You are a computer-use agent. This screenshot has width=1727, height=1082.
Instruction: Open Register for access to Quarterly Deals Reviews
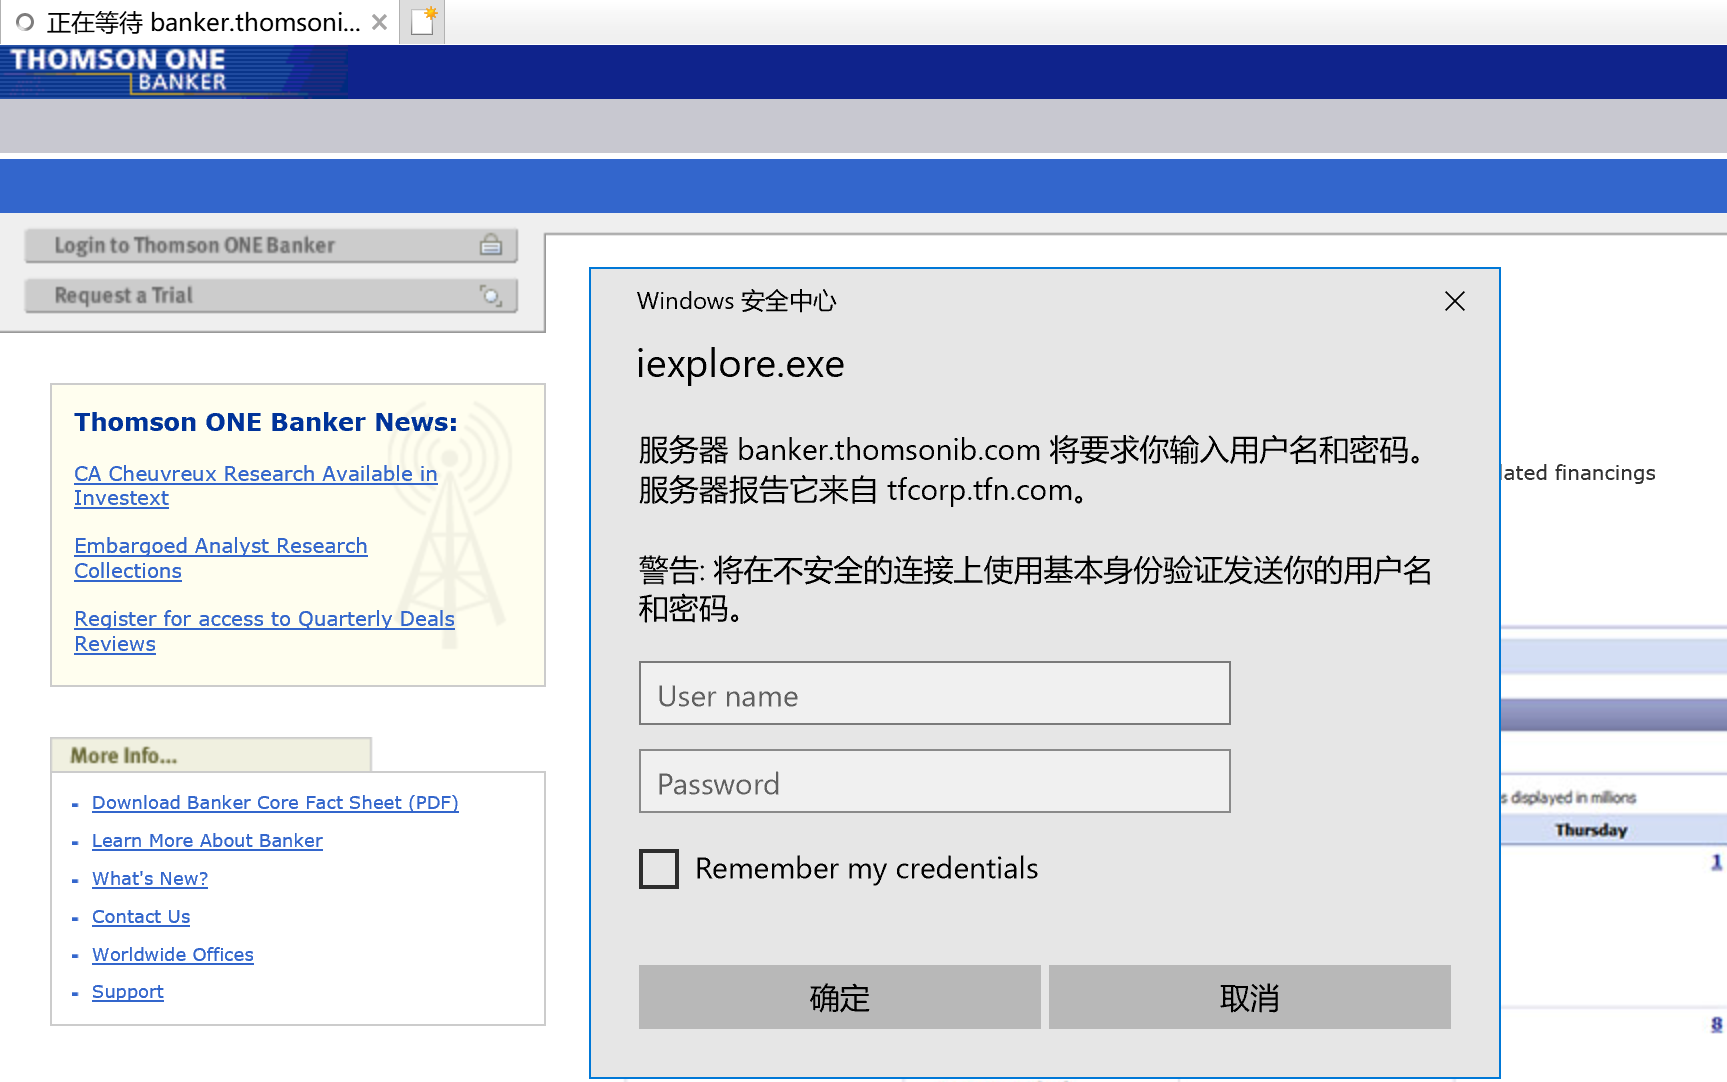pos(264,631)
